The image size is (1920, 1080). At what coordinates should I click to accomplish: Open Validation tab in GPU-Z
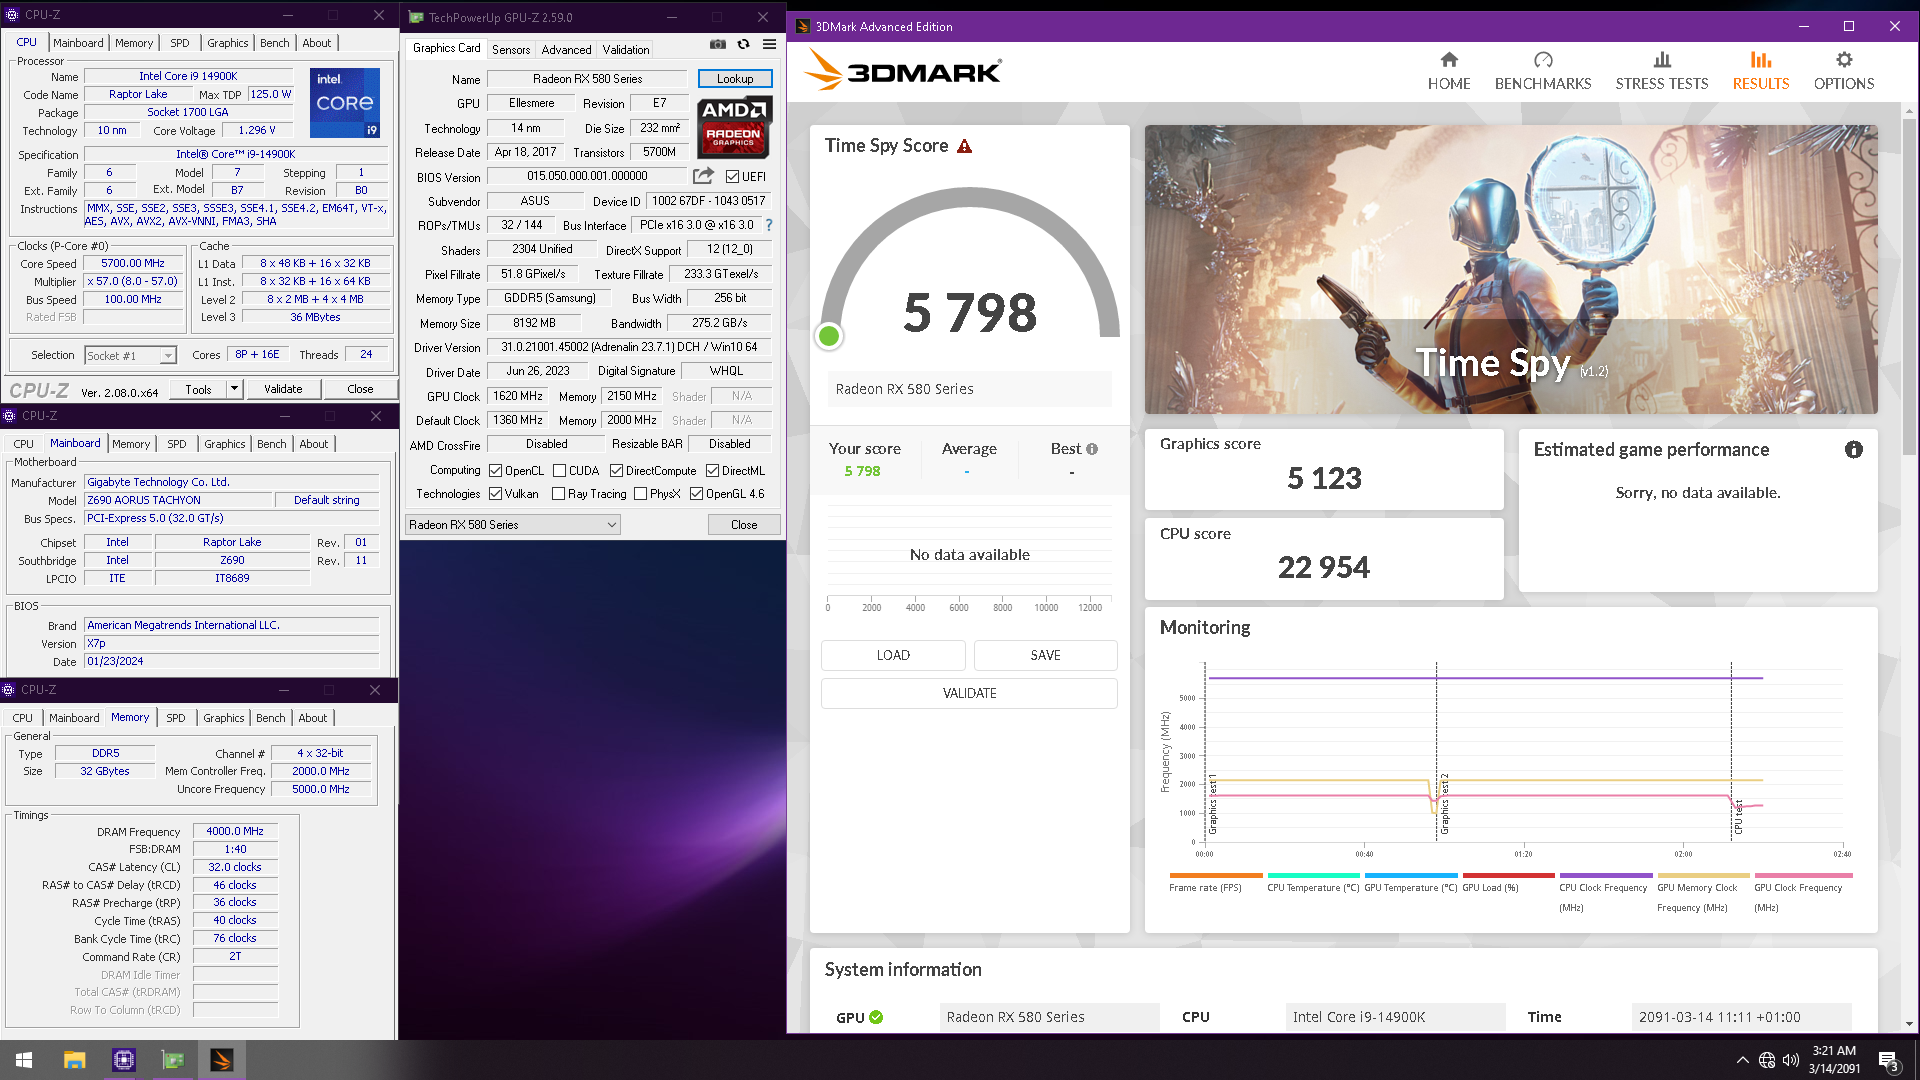click(626, 49)
